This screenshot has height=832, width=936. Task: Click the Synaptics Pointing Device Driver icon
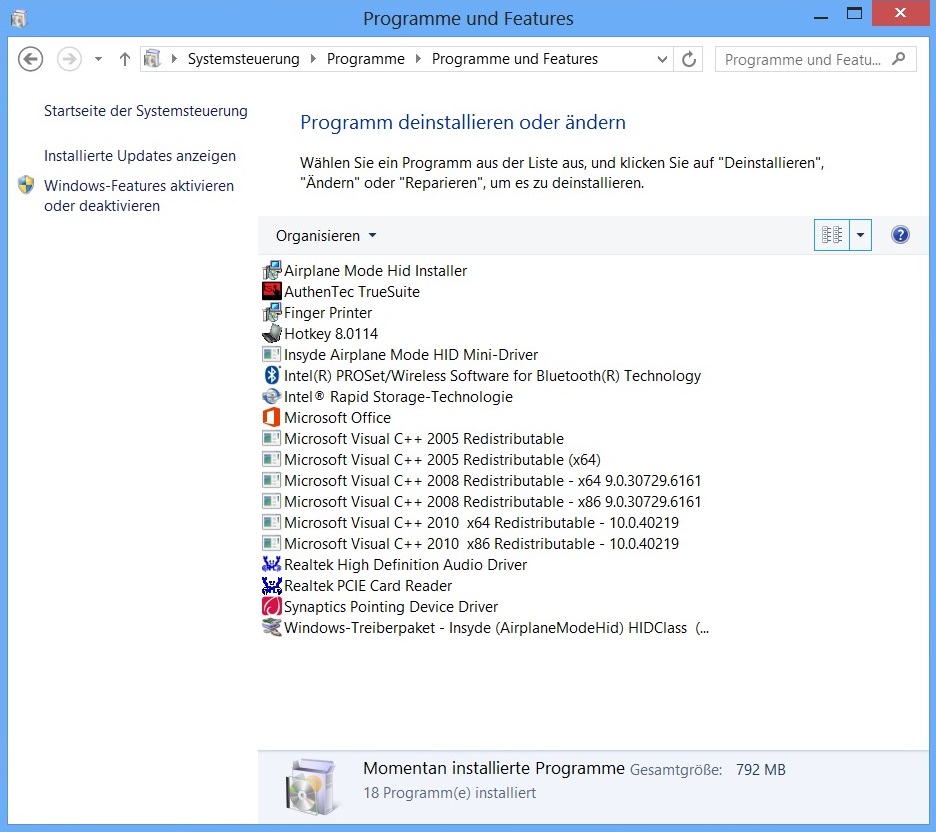[272, 606]
